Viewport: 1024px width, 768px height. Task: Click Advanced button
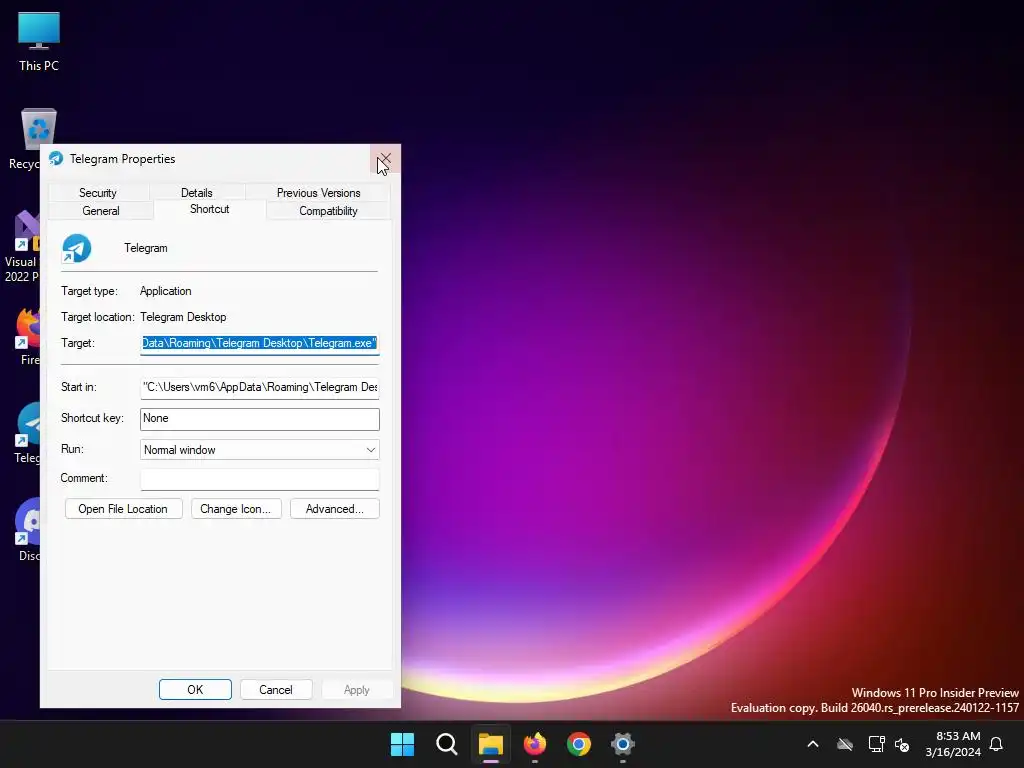coord(334,509)
